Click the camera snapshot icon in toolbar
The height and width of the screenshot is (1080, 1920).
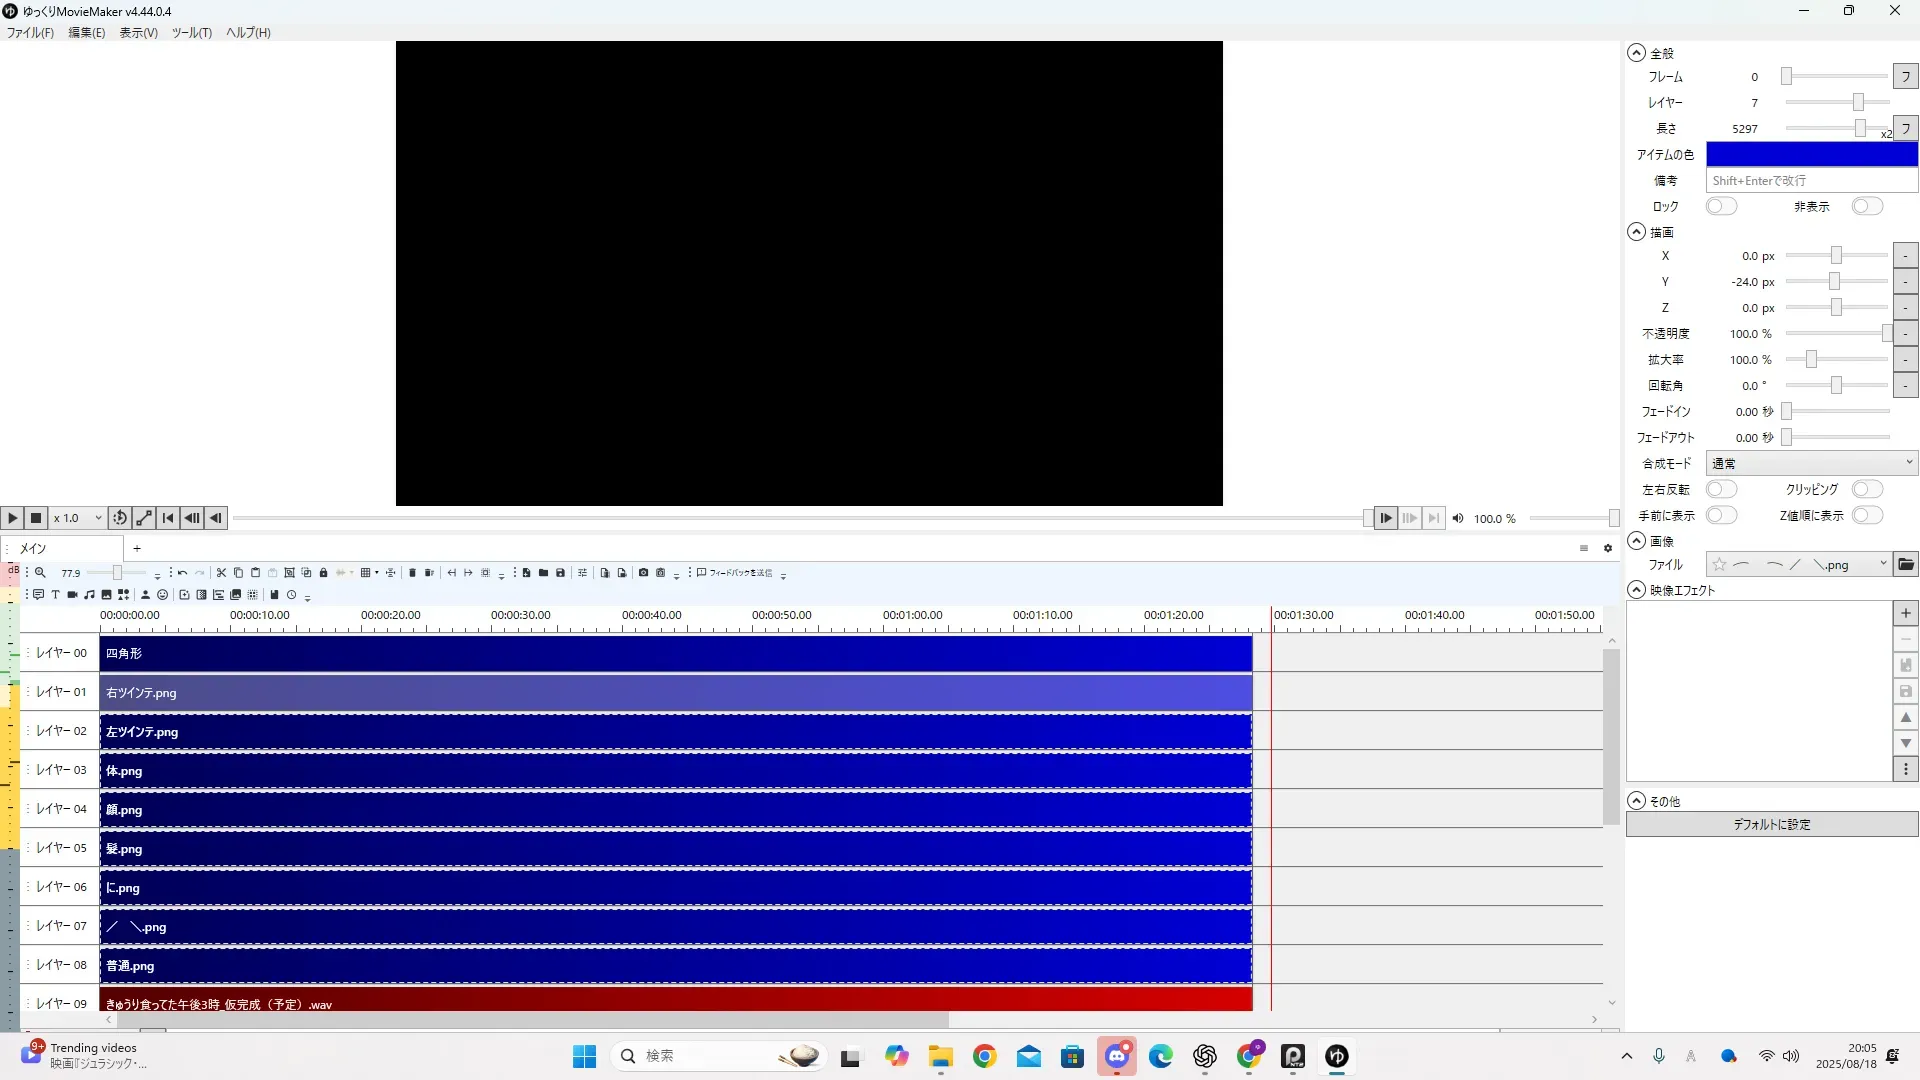click(x=643, y=573)
